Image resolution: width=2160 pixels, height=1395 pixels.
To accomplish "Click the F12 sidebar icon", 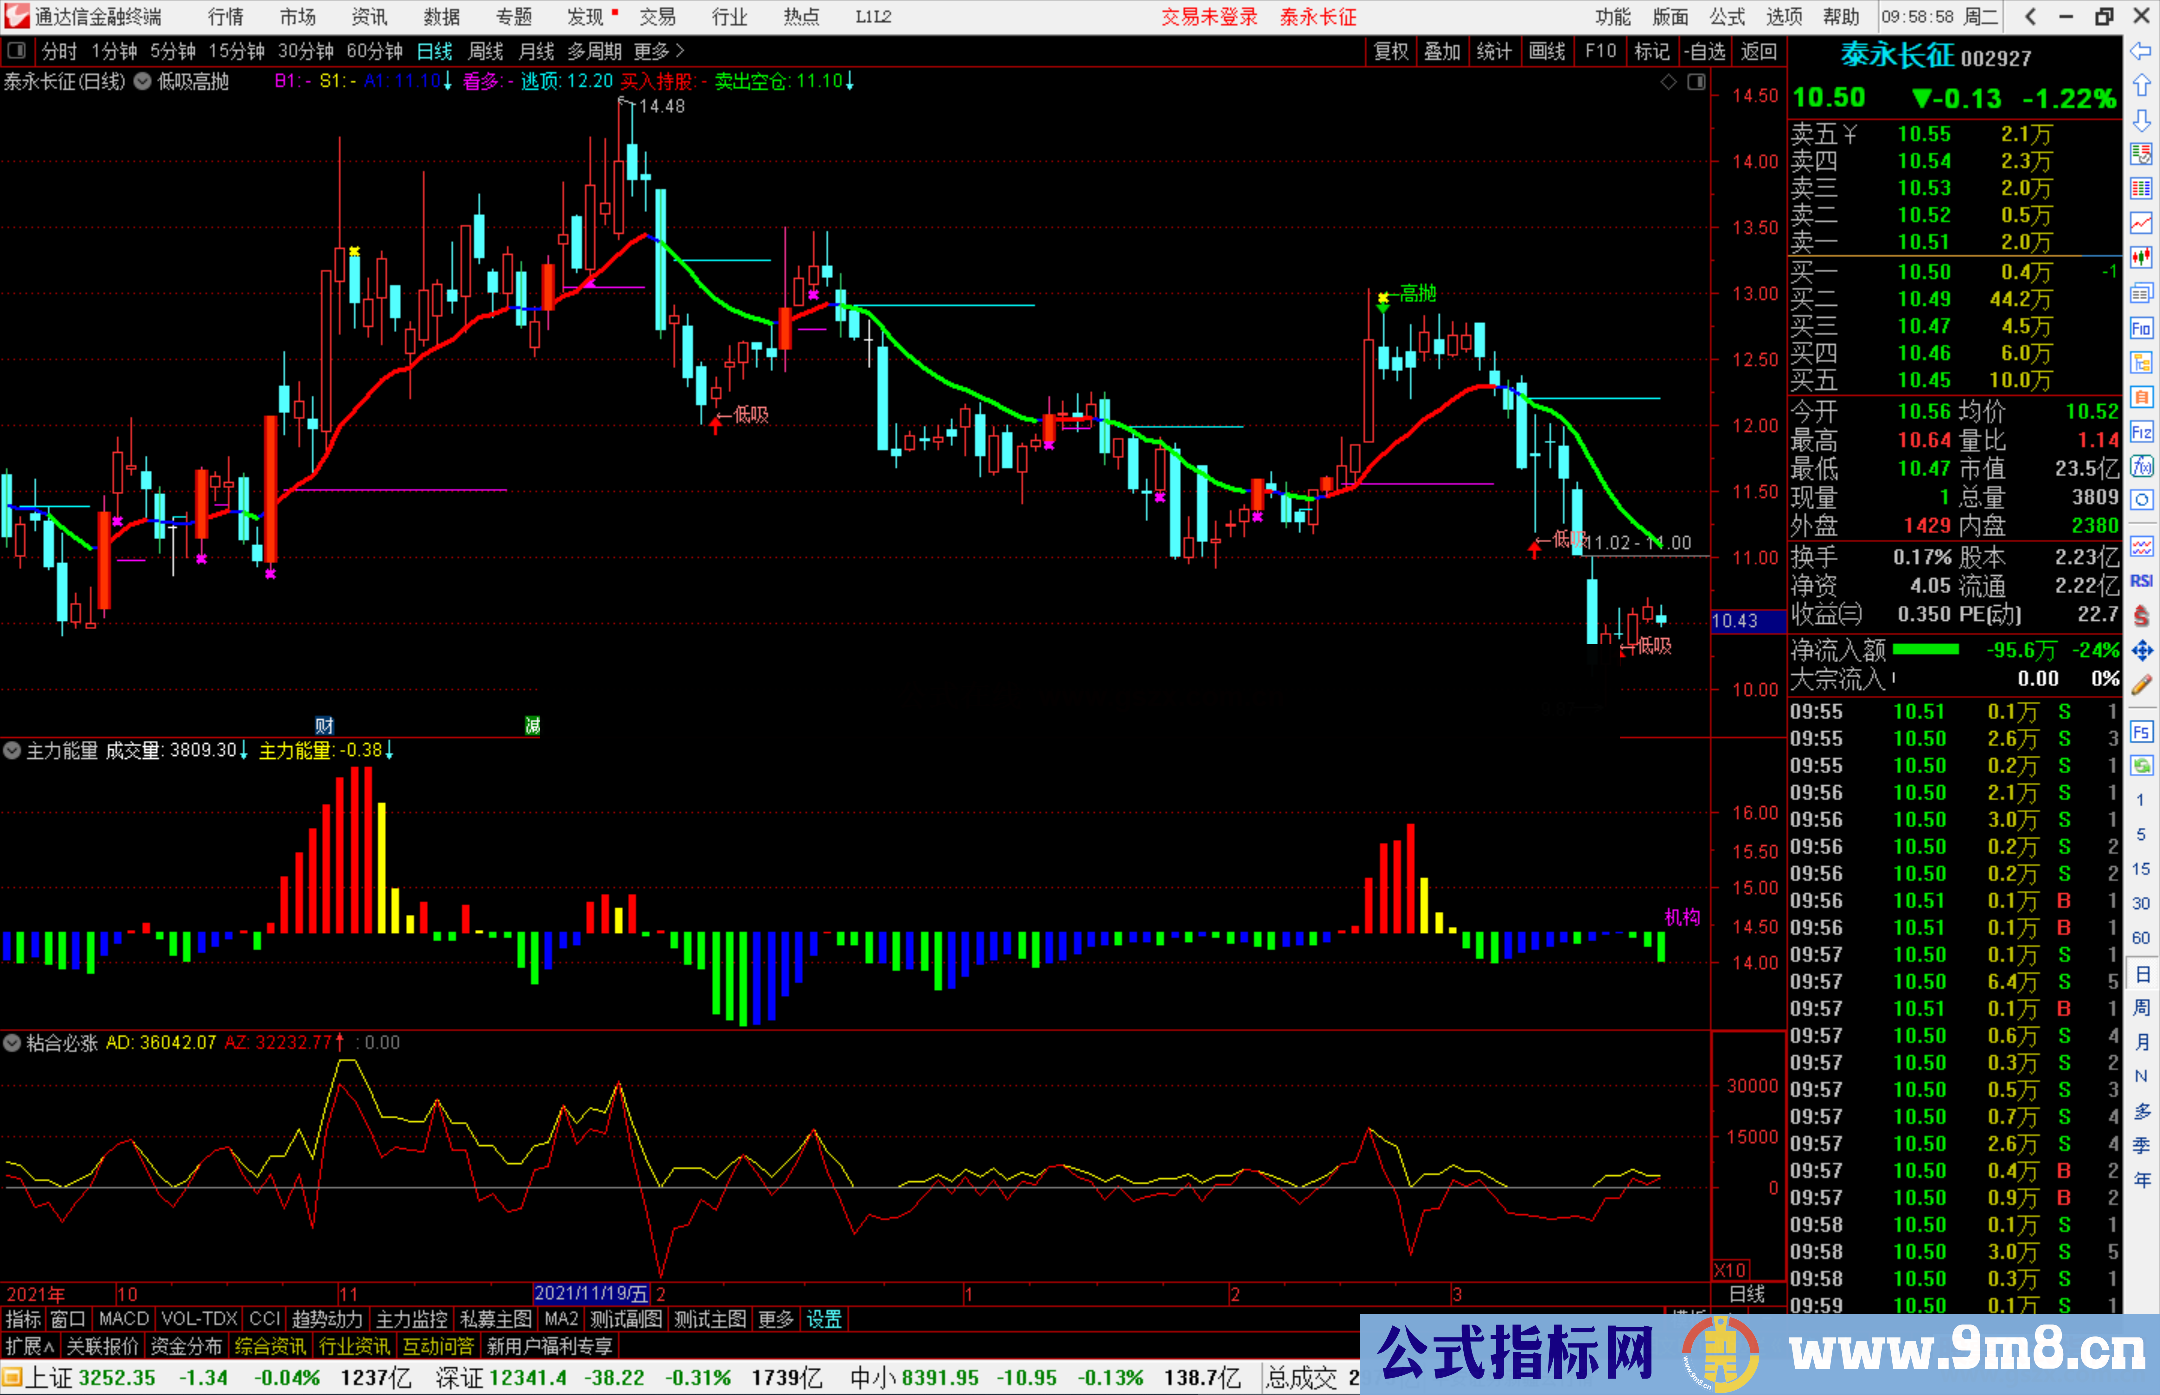I will (x=2141, y=432).
